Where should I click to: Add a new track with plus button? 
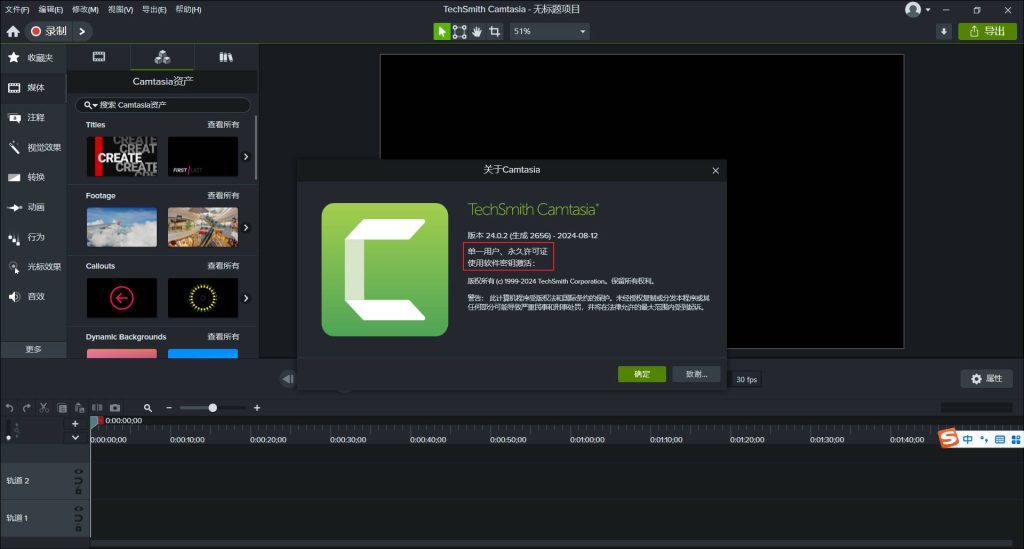(75, 424)
